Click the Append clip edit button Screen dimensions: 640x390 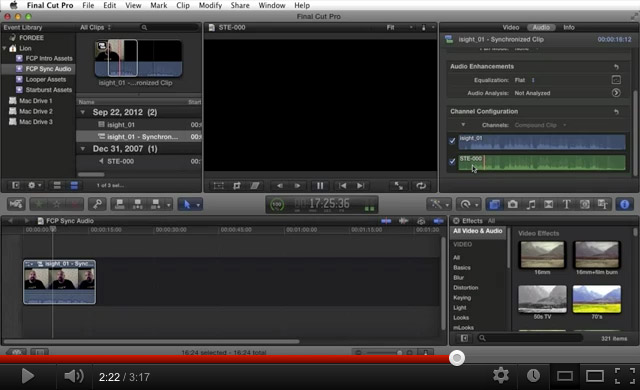coord(156,204)
